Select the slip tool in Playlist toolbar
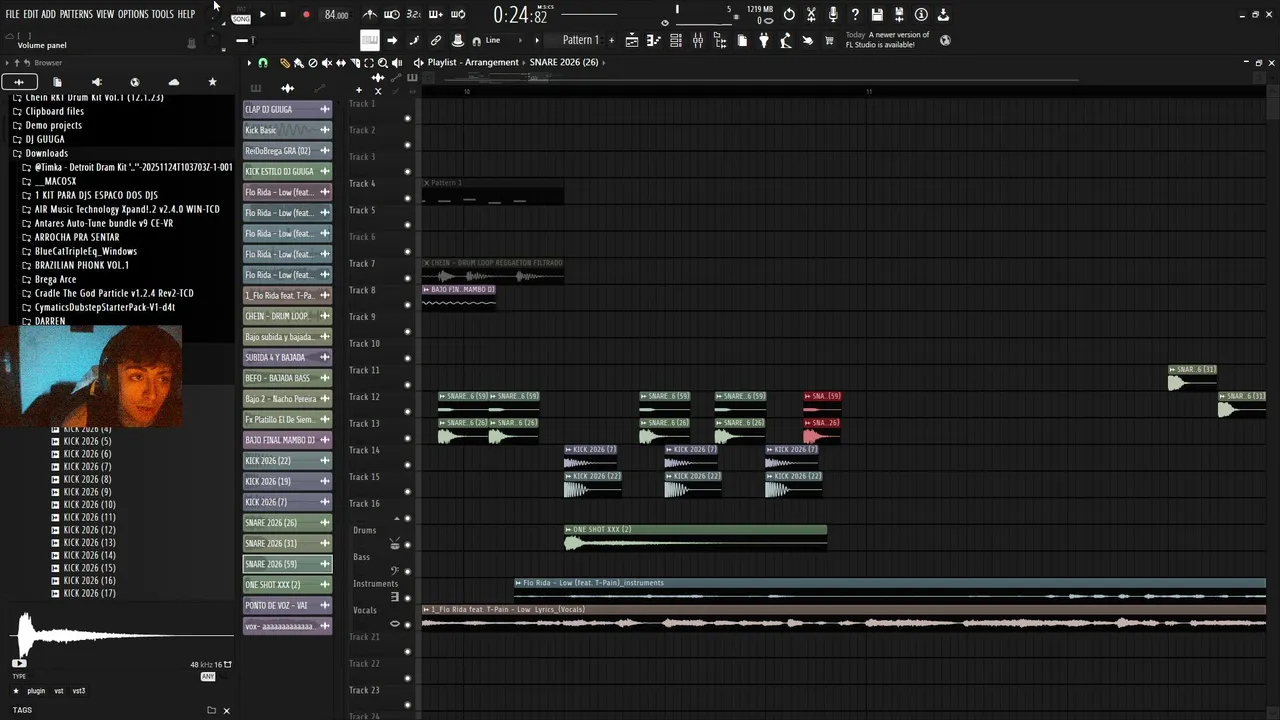The height and width of the screenshot is (720, 1280). tap(340, 63)
